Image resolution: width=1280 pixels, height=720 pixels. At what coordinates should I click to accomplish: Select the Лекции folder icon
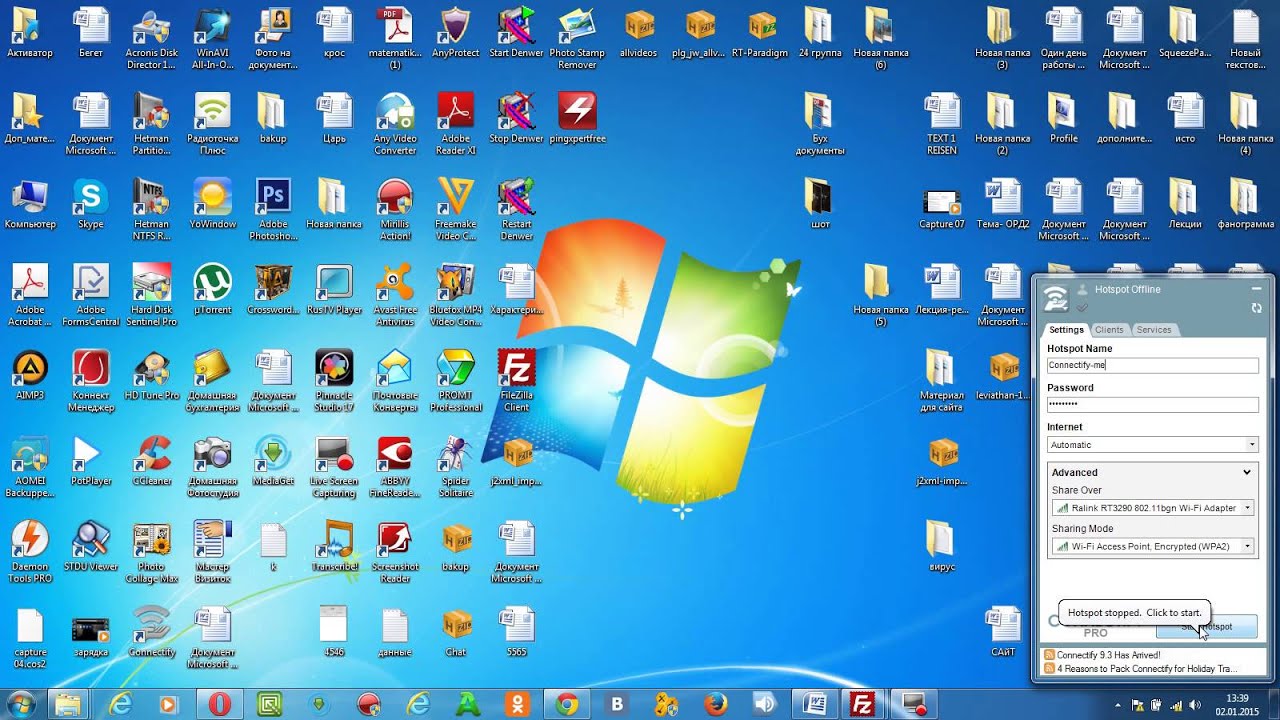[1185, 204]
